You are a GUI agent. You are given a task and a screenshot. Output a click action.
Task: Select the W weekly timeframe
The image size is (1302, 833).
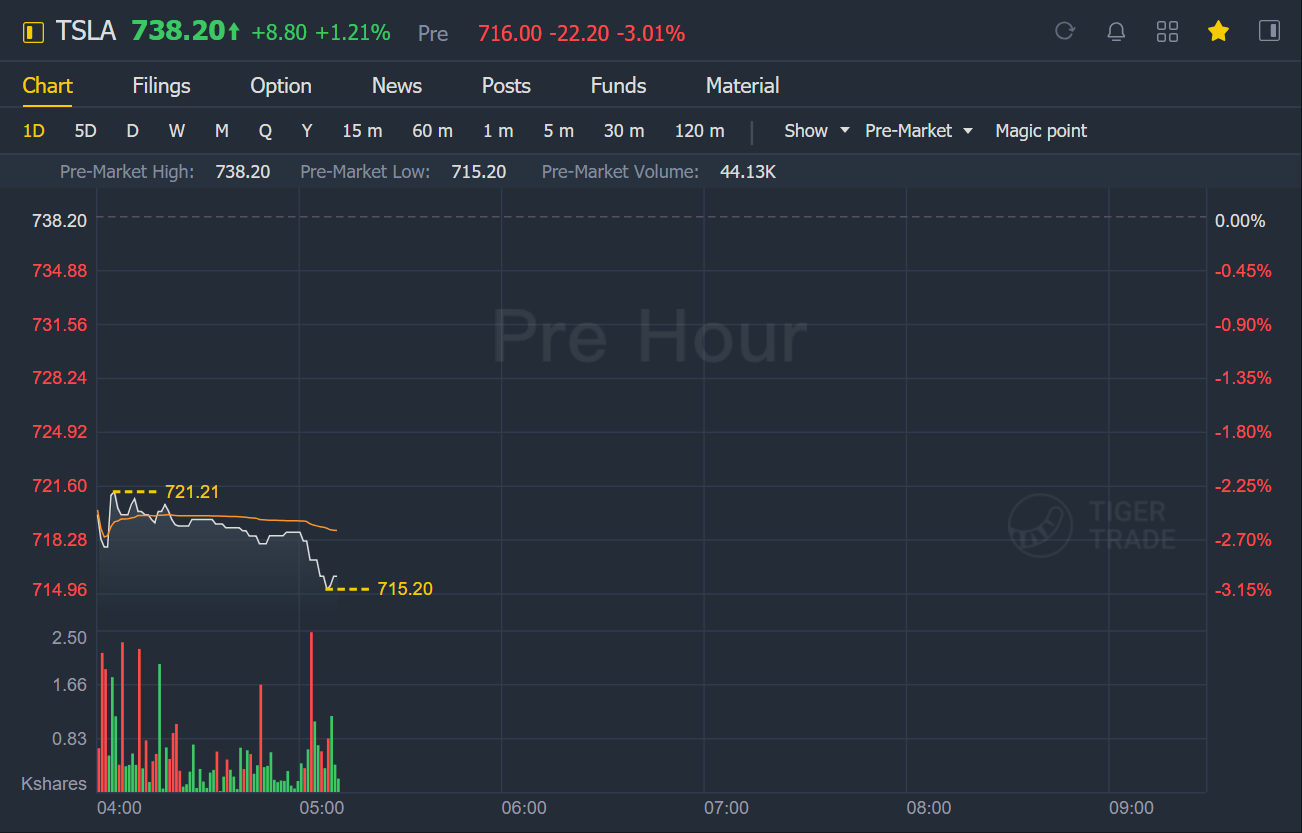(x=177, y=131)
